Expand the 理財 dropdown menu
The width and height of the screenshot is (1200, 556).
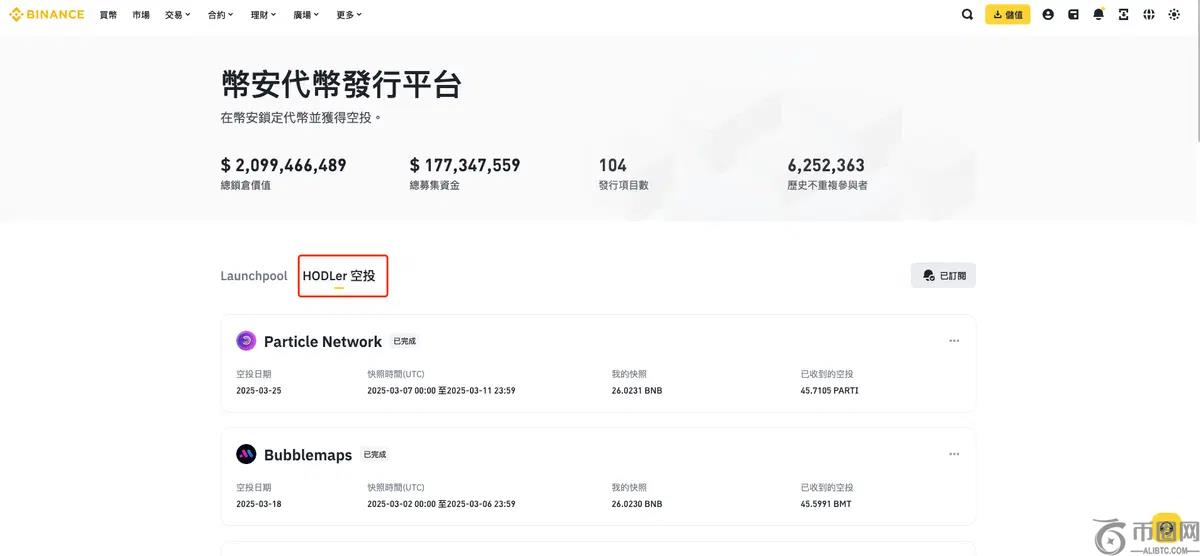264,15
